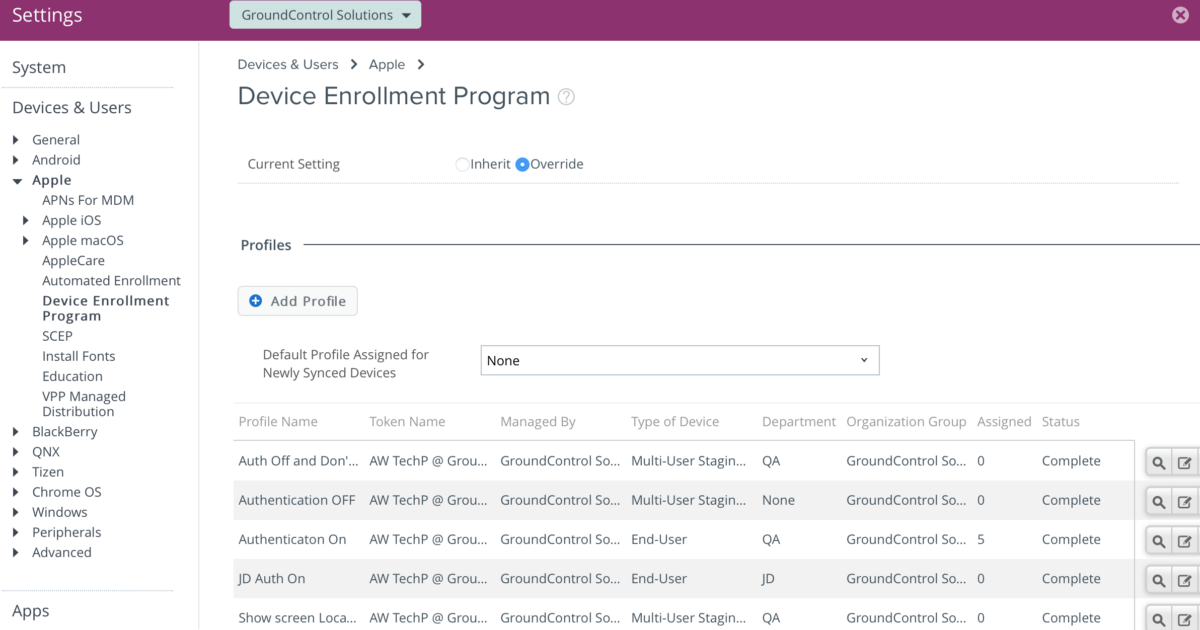The width and height of the screenshot is (1200, 630).
Task: View details of the "Authentication OFF" profile
Action: tap(1159, 500)
